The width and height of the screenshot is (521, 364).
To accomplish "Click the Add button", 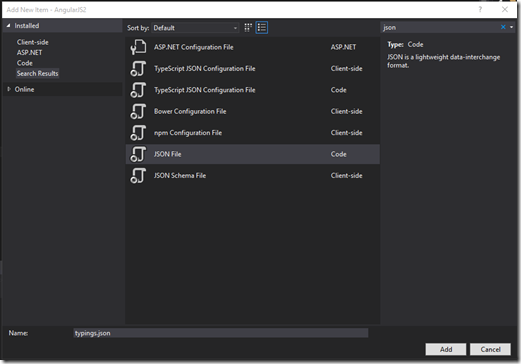I will pyautogui.click(x=446, y=349).
